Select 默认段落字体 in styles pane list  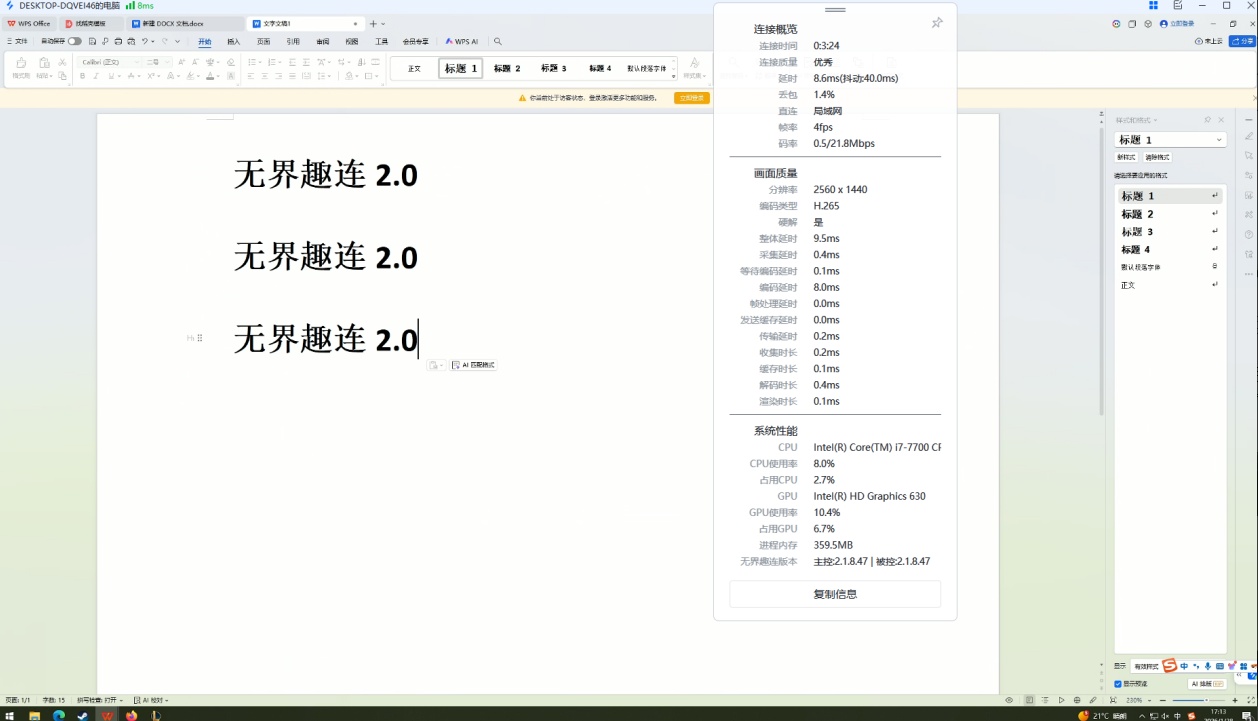click(1169, 267)
